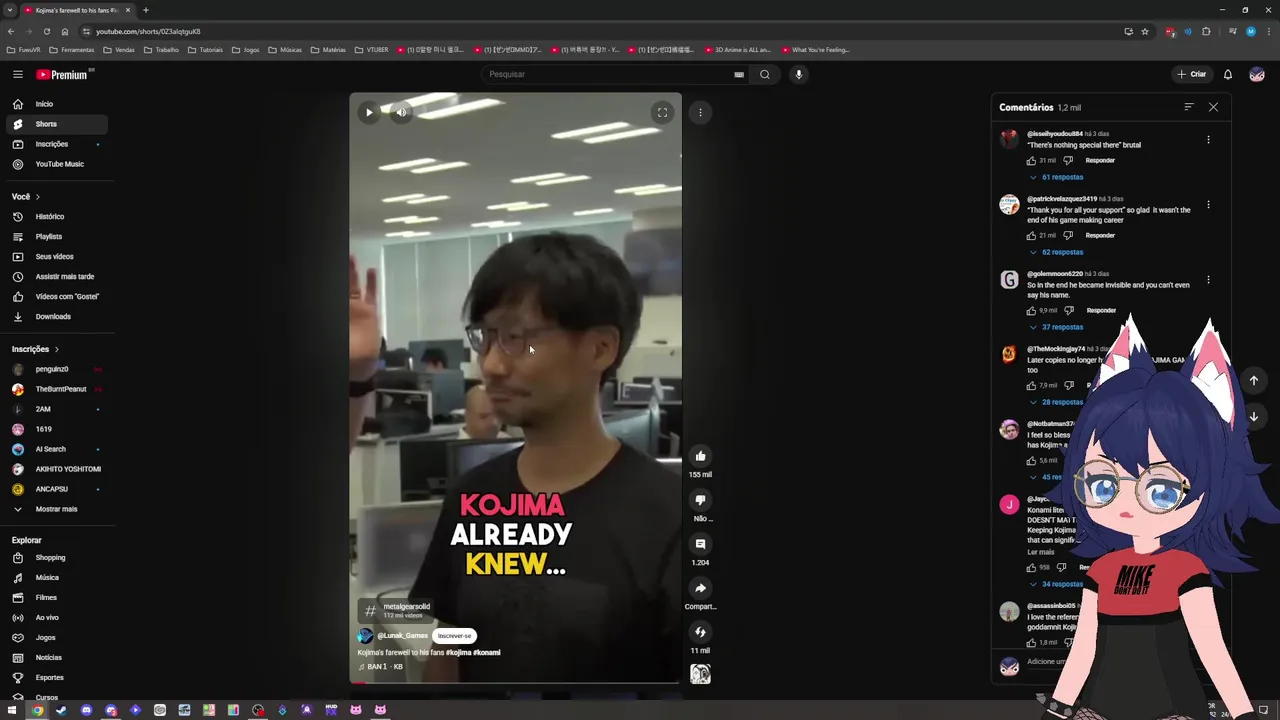Open the sound thumbnail below remix
The height and width of the screenshot is (720, 1280).
700,674
